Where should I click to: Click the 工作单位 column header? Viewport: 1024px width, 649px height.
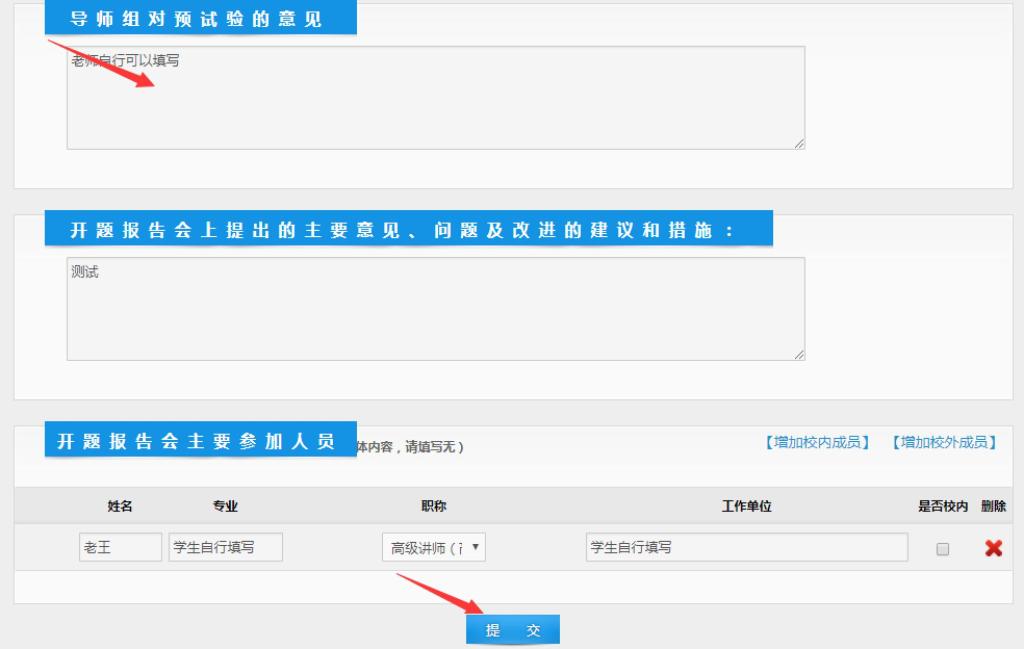[x=746, y=507]
